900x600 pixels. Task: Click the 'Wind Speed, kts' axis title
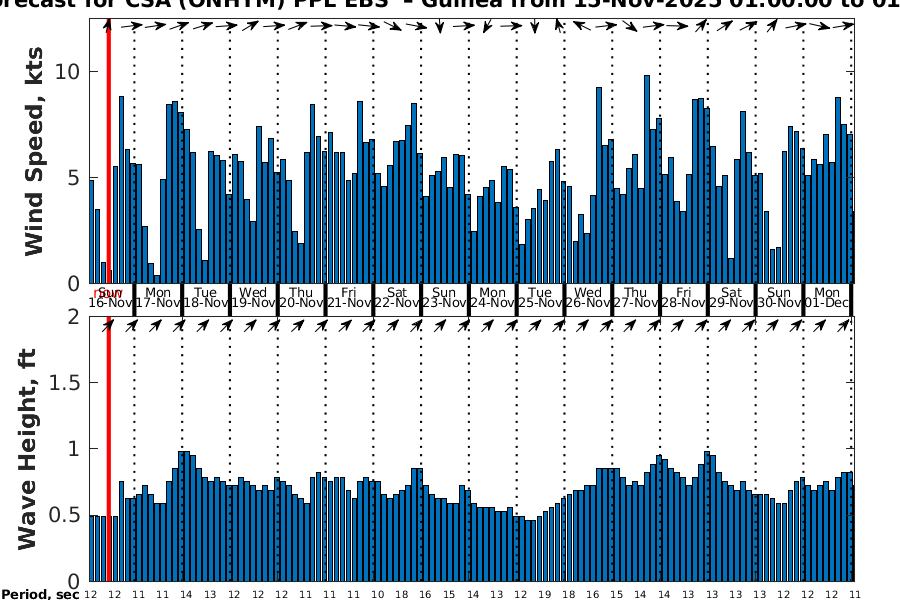point(35,150)
